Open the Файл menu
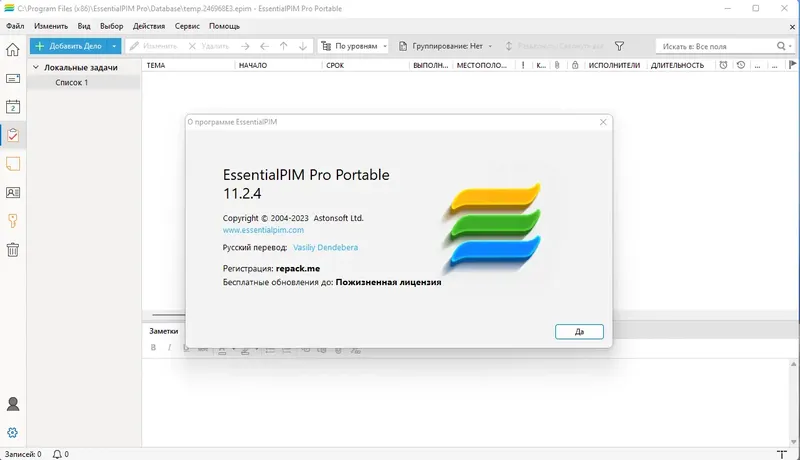The height and width of the screenshot is (460, 800). pos(15,26)
